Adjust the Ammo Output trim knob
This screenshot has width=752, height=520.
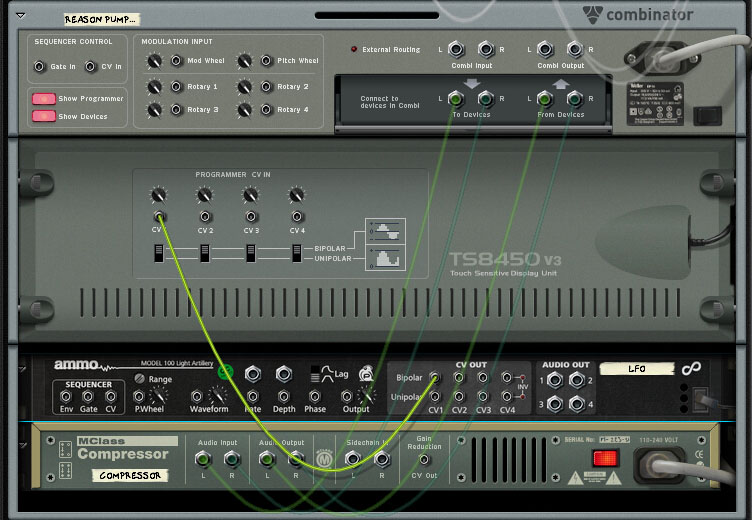[367, 396]
